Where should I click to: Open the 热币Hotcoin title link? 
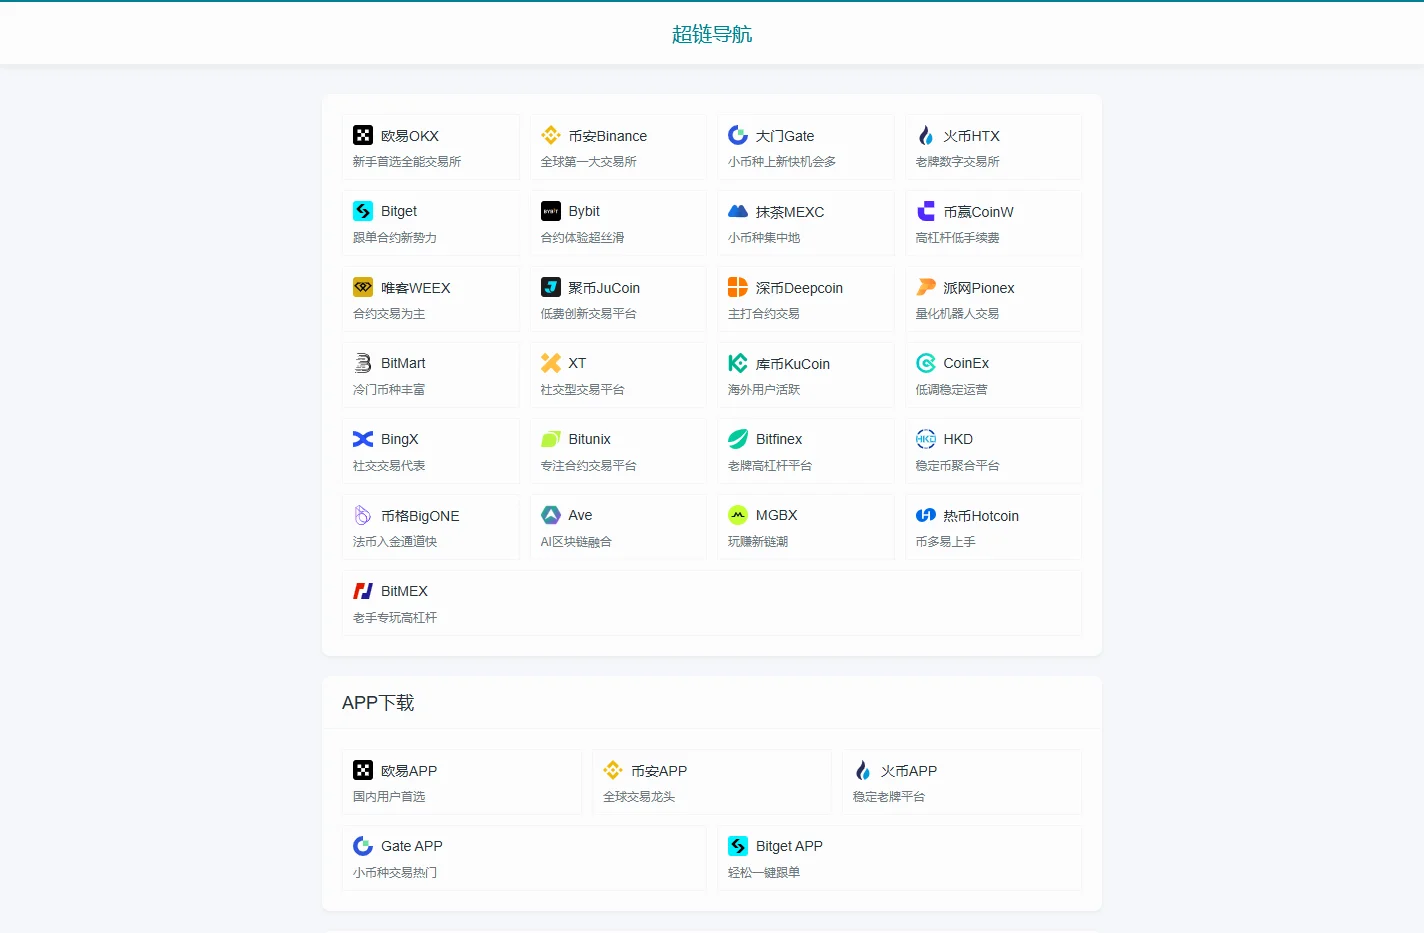click(x=981, y=516)
